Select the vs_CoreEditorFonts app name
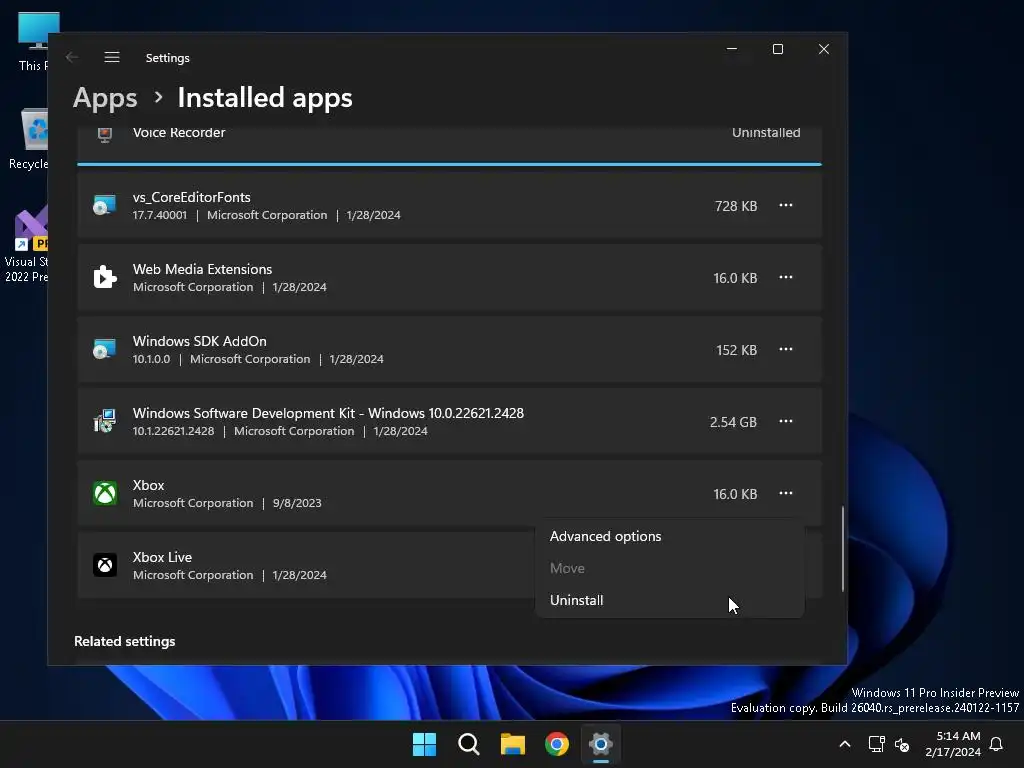 pyautogui.click(x=191, y=197)
